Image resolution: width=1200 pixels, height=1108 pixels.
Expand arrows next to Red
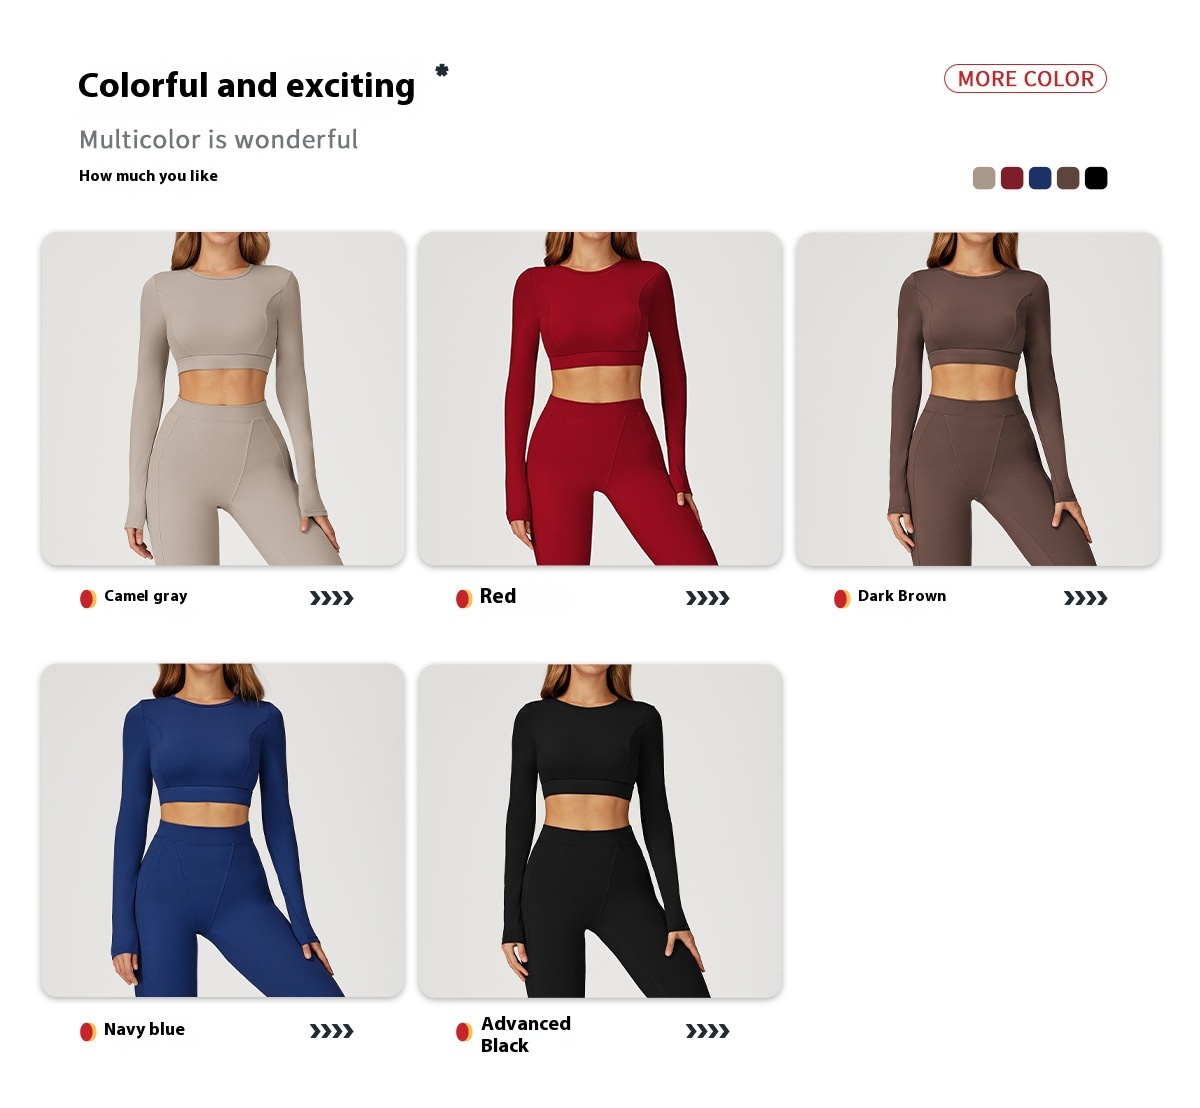pyautogui.click(x=707, y=598)
